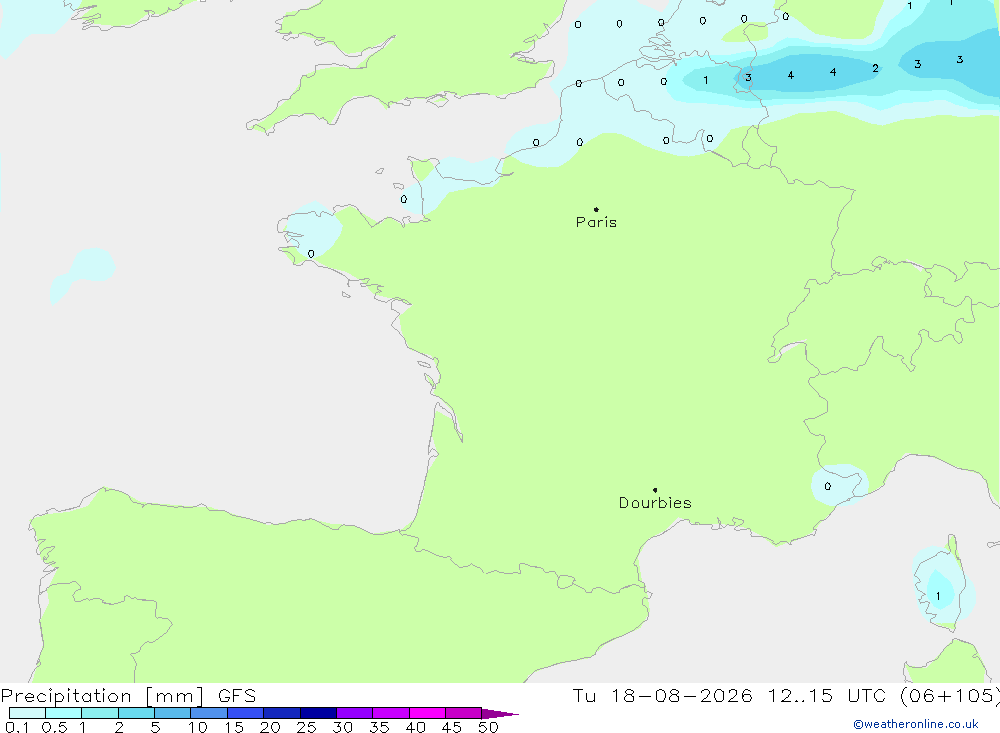Screen dimensions: 1000x733
Task: Select the 5 mm blue legend swatch
Action: (173, 713)
